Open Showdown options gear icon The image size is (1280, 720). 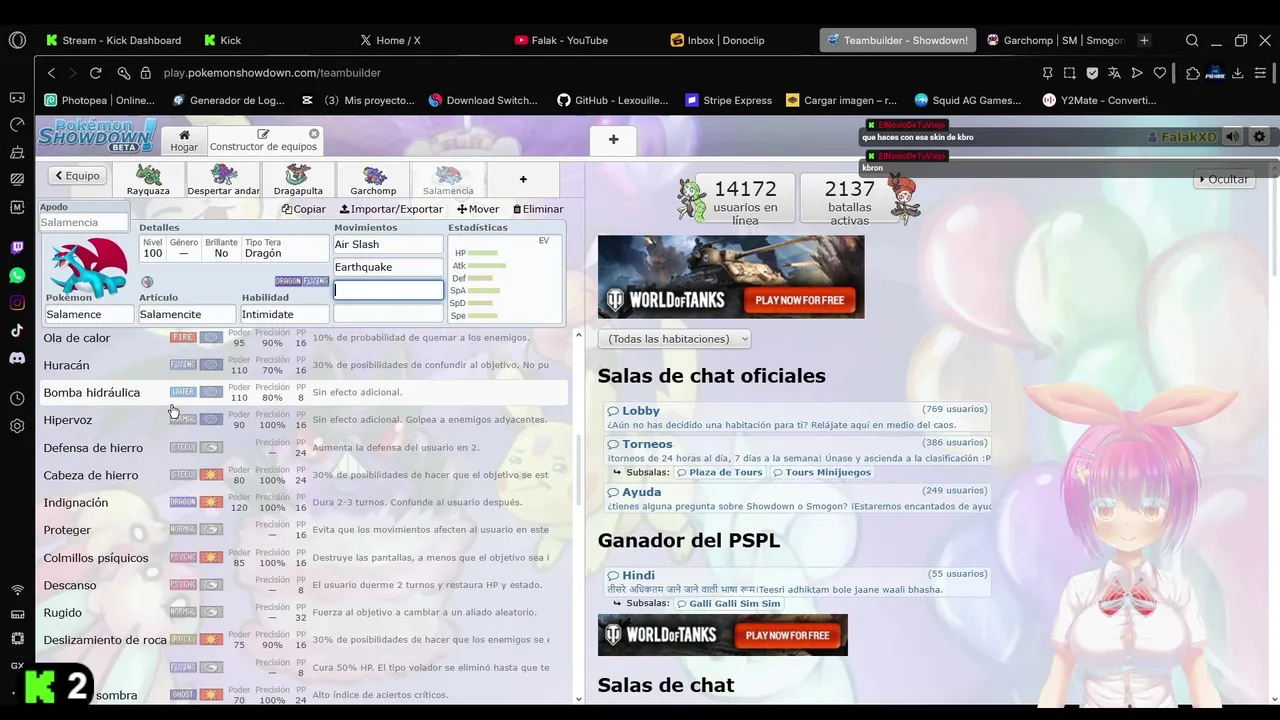[x=1259, y=137]
